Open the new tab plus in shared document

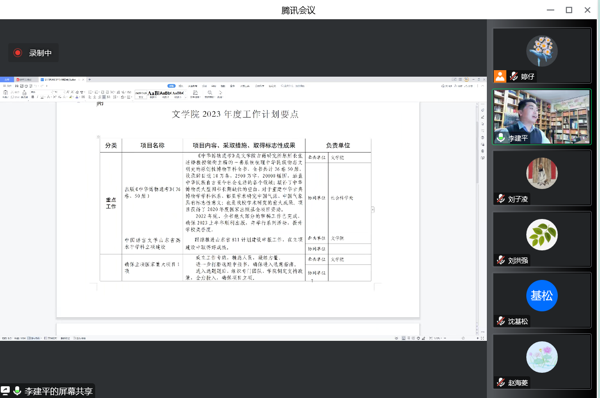coord(90,80)
